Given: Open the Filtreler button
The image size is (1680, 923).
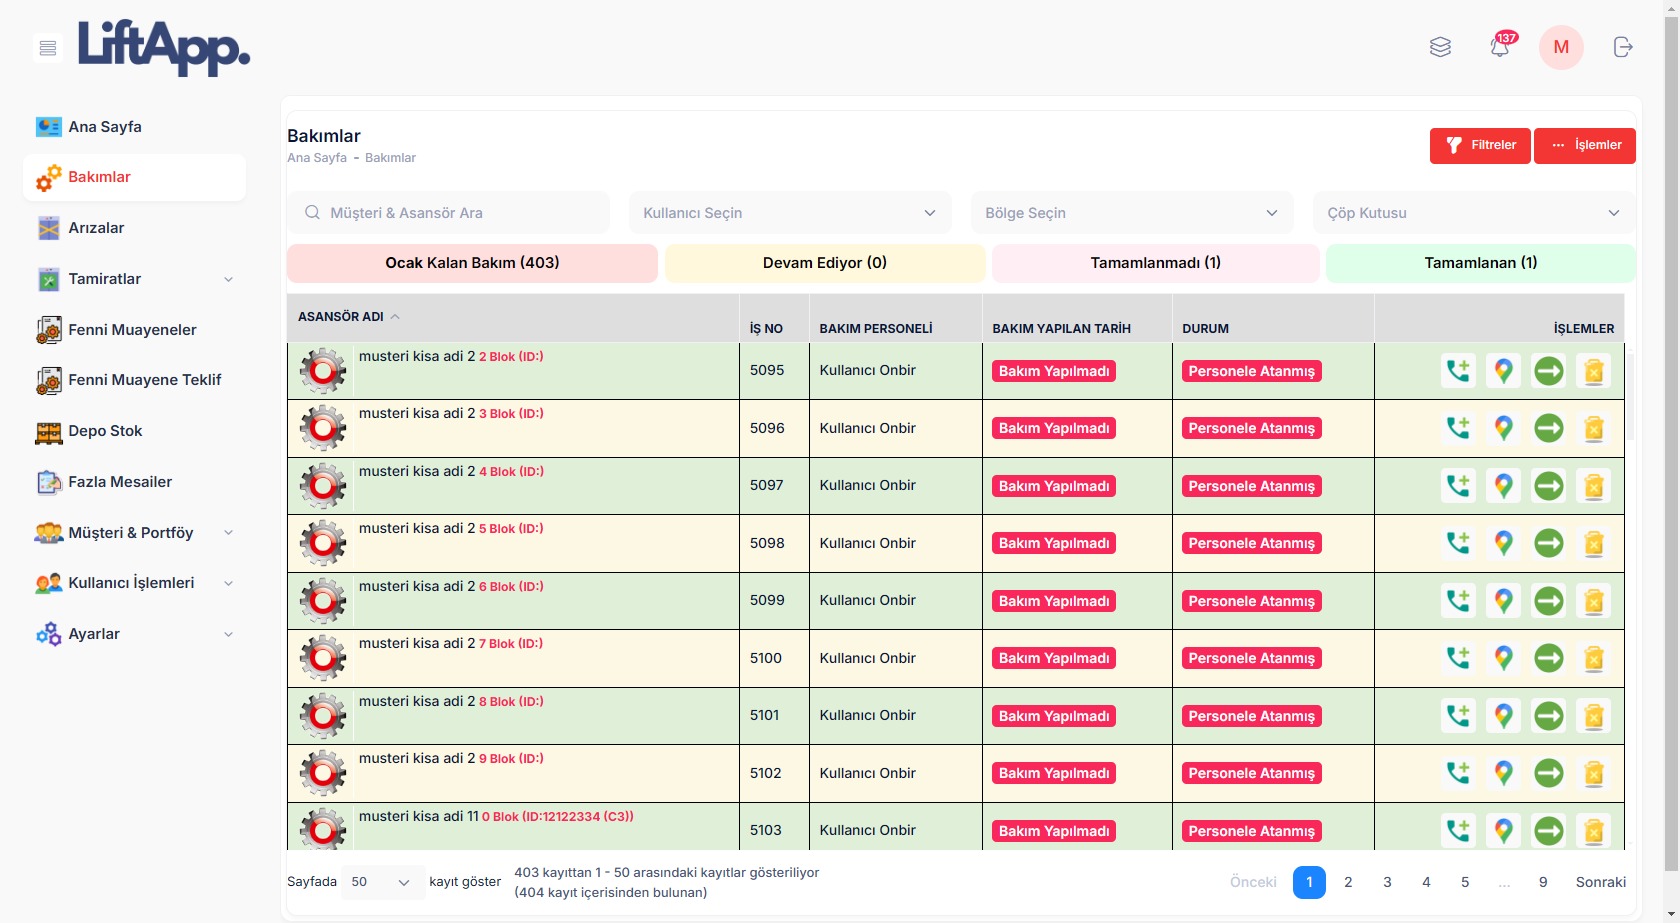Looking at the screenshot, I should pyautogui.click(x=1480, y=145).
